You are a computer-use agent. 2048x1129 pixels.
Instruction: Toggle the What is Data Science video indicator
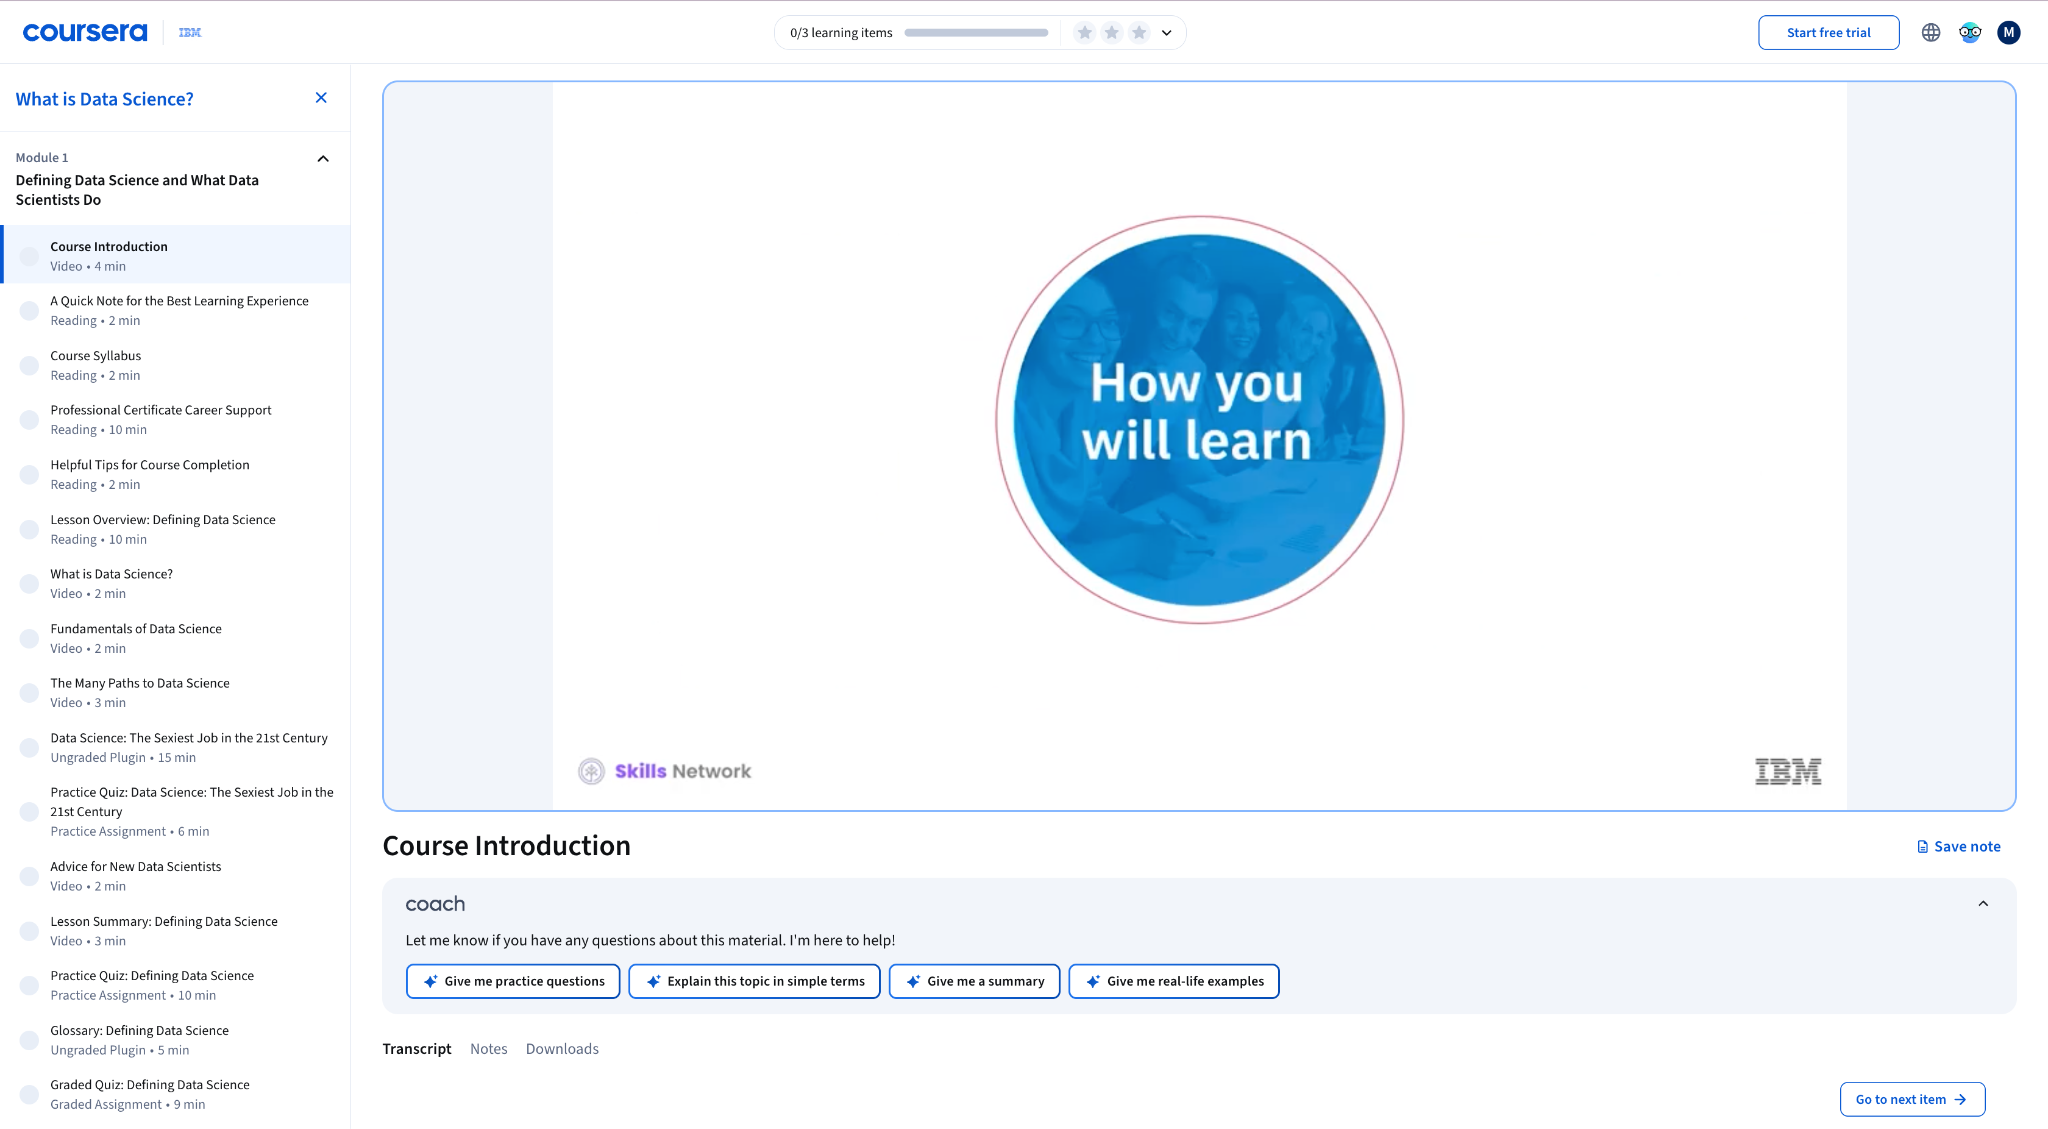point(28,583)
